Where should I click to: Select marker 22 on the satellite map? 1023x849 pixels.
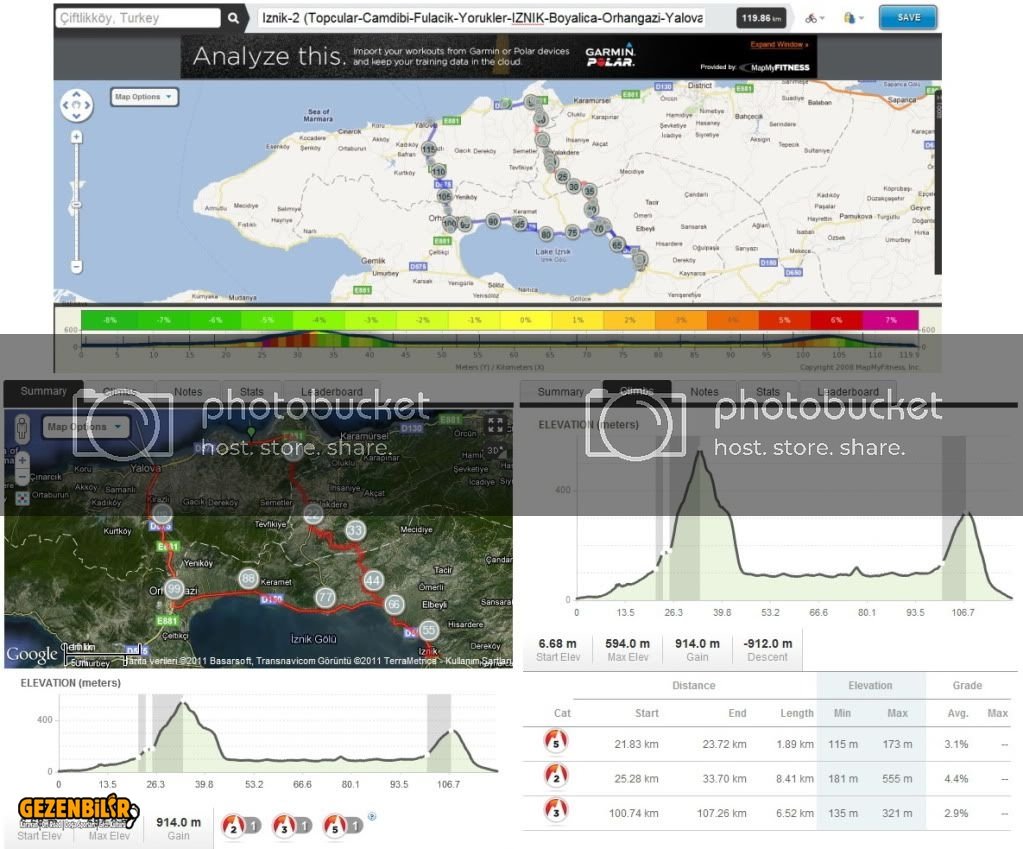click(x=313, y=514)
